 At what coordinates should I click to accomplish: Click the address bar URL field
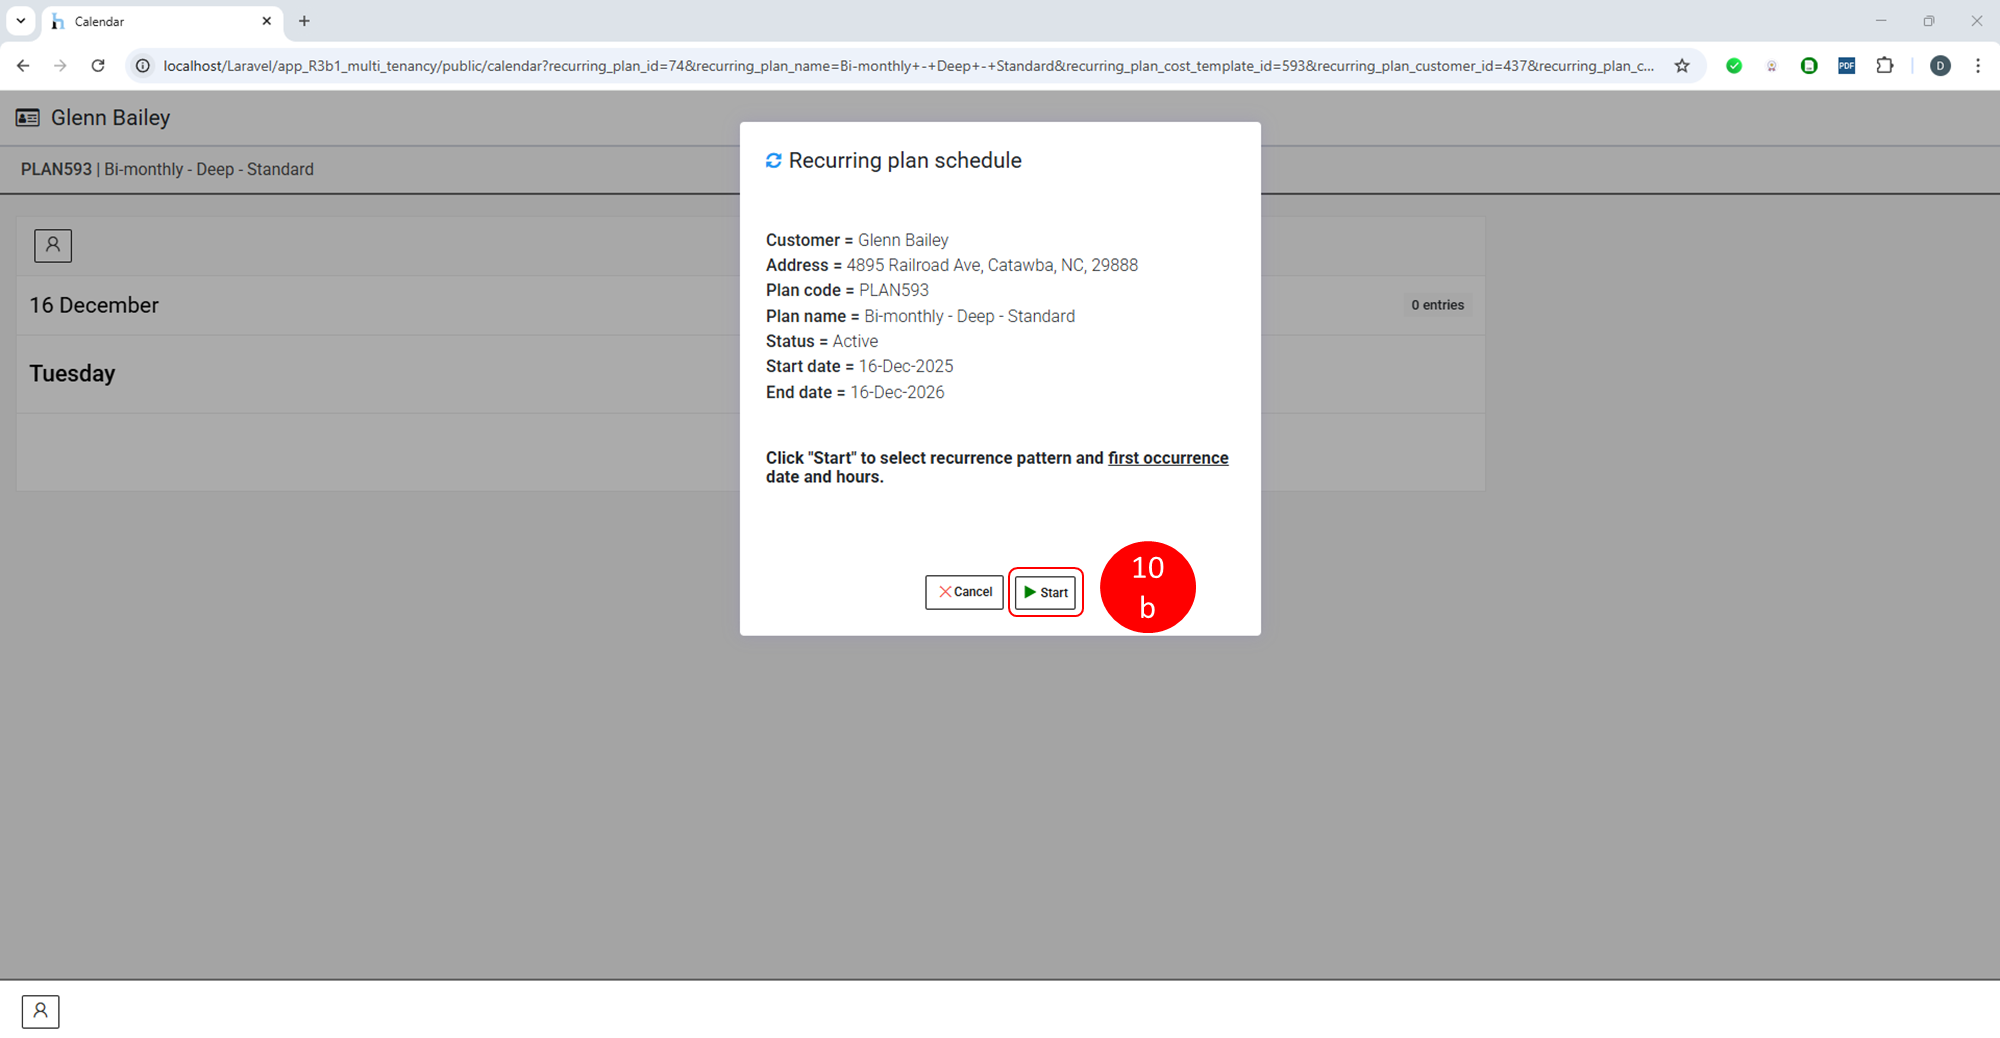pos(900,66)
